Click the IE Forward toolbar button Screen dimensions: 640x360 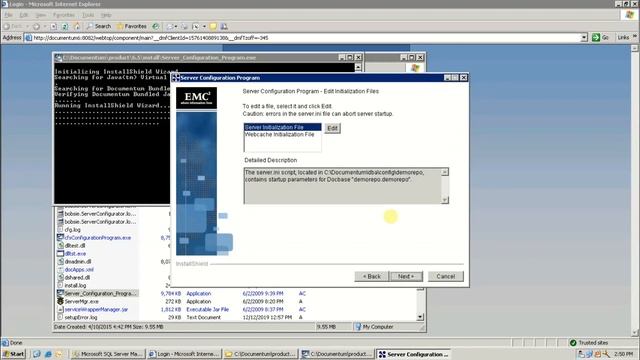[36, 26]
